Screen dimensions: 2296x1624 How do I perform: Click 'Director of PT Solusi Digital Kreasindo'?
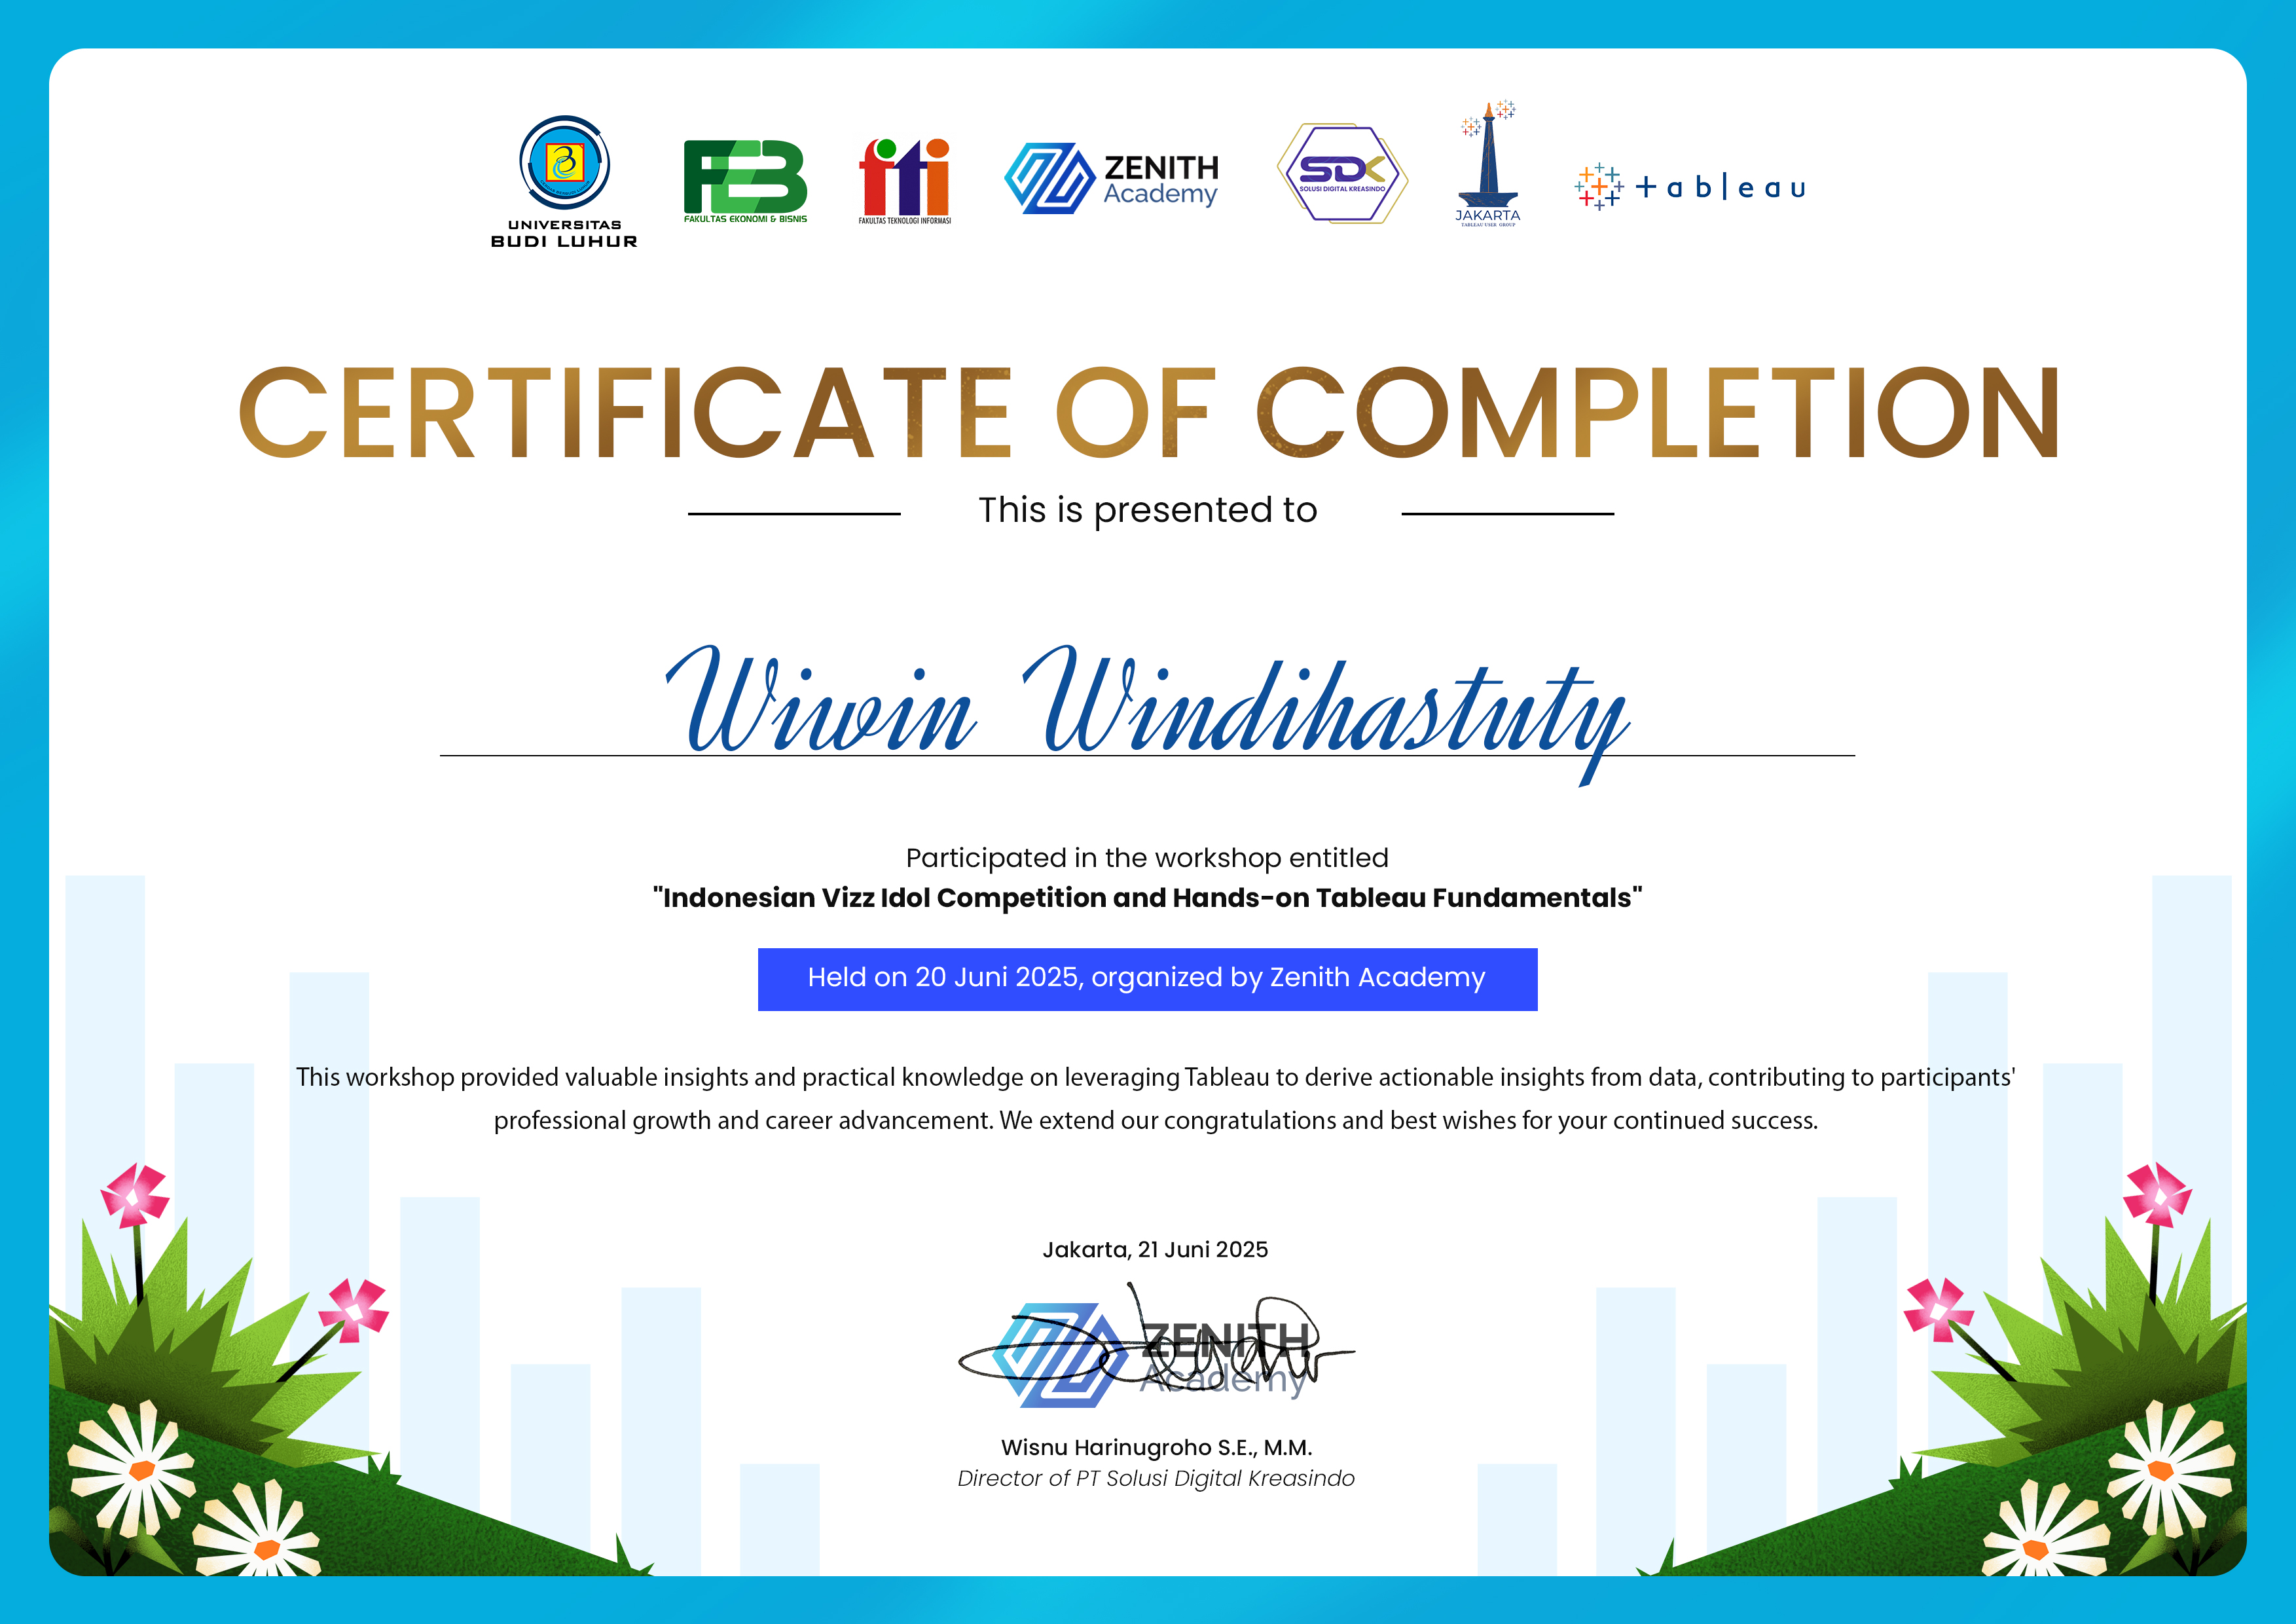(1156, 1478)
